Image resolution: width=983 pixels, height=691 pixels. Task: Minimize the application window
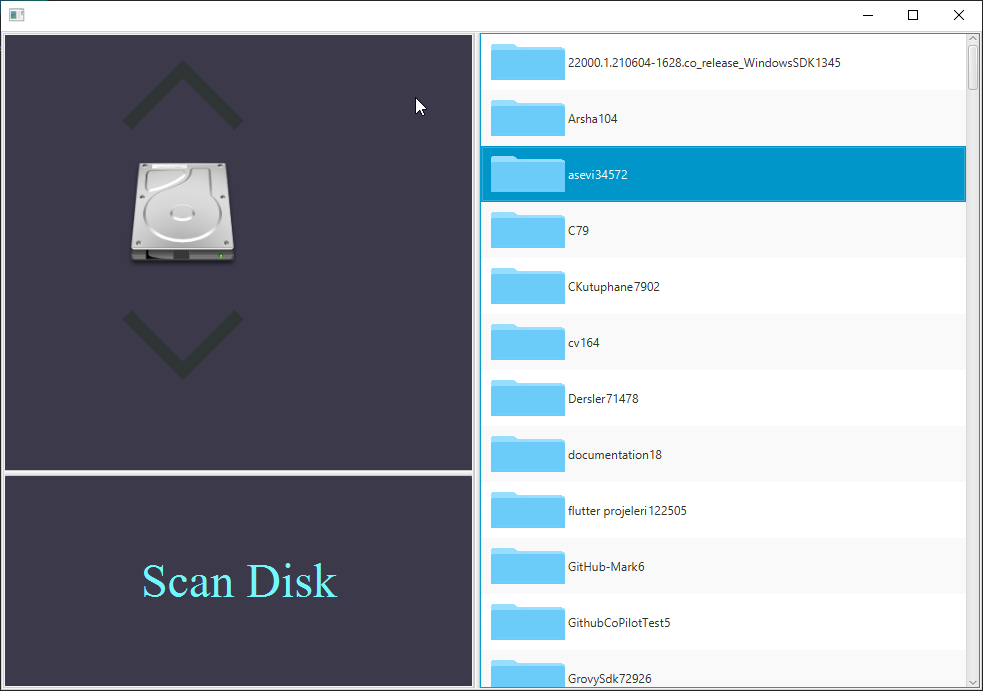click(868, 15)
